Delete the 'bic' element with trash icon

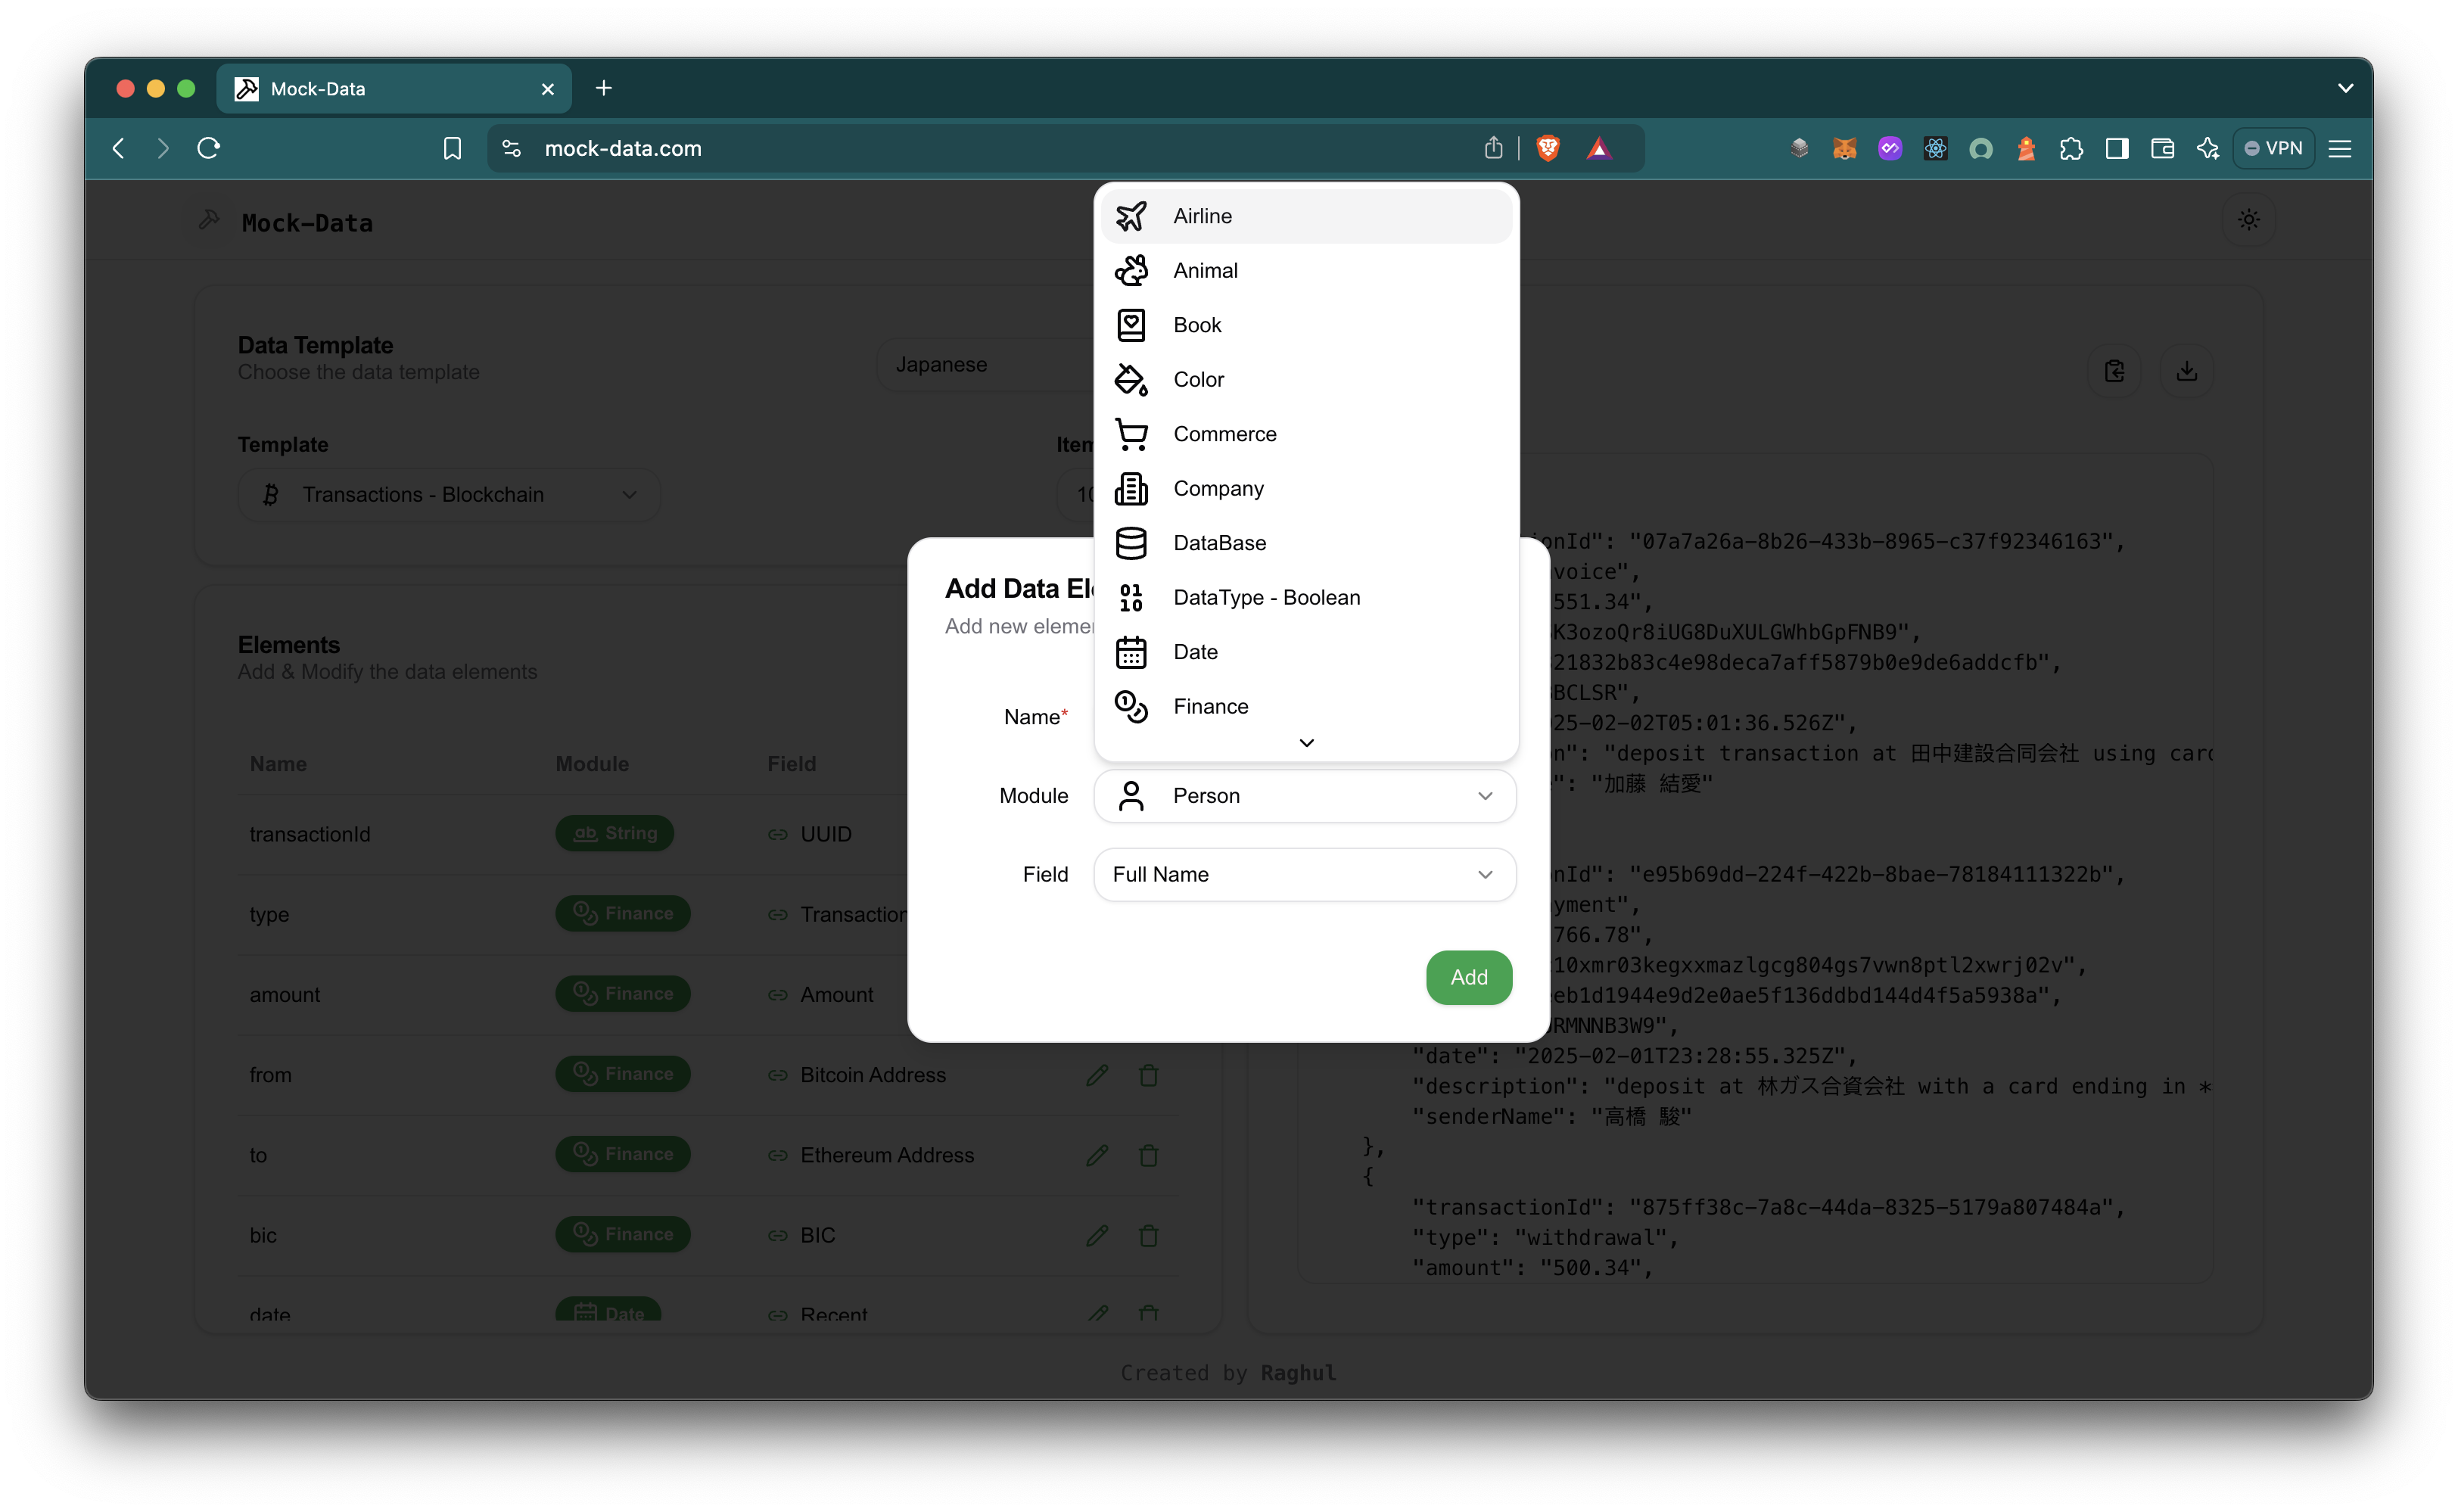(1148, 1236)
